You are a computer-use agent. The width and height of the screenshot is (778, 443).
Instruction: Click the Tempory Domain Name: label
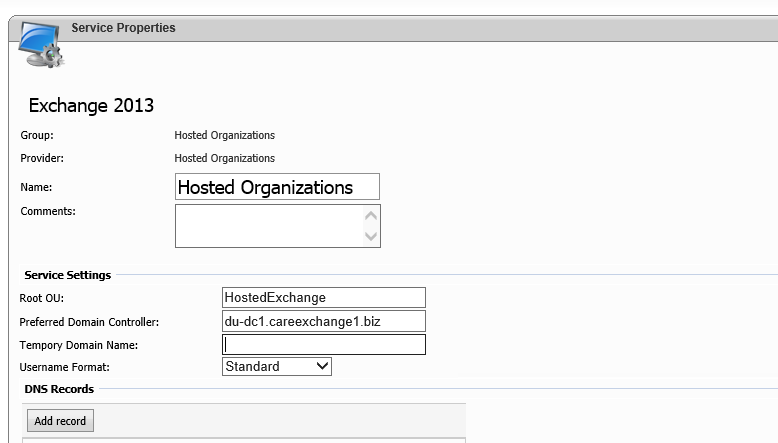[79, 345]
